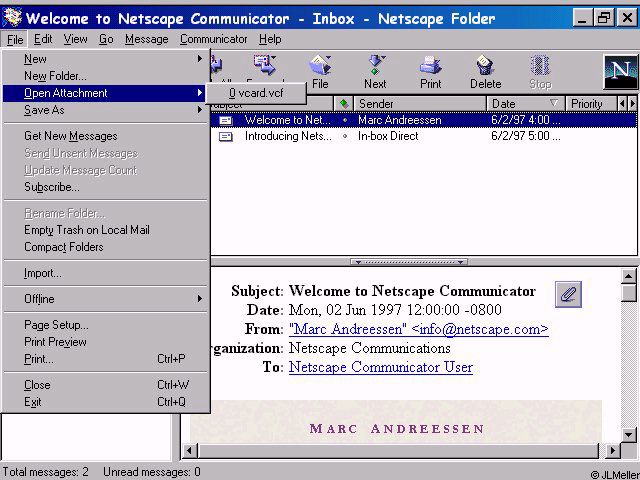Click horizontal scroll left arrow in message pane
This screenshot has width=640, height=480.
[x=189, y=451]
